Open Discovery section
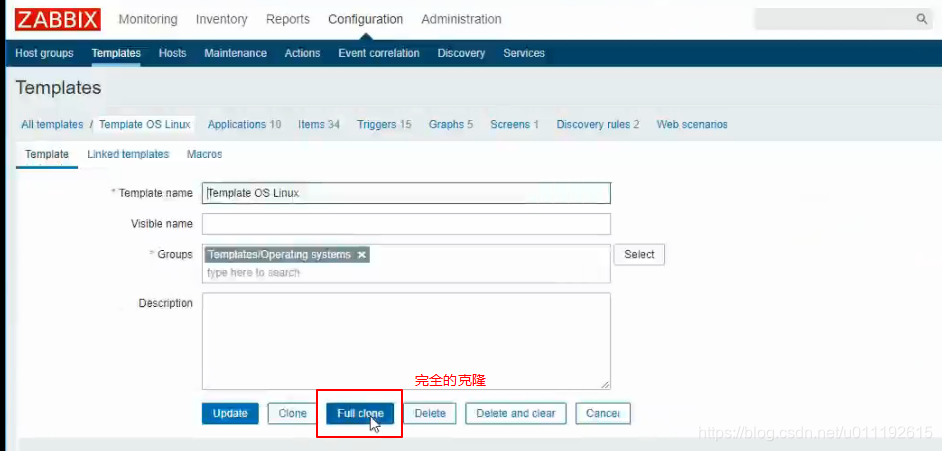The height and width of the screenshot is (451, 942). [x=461, y=53]
